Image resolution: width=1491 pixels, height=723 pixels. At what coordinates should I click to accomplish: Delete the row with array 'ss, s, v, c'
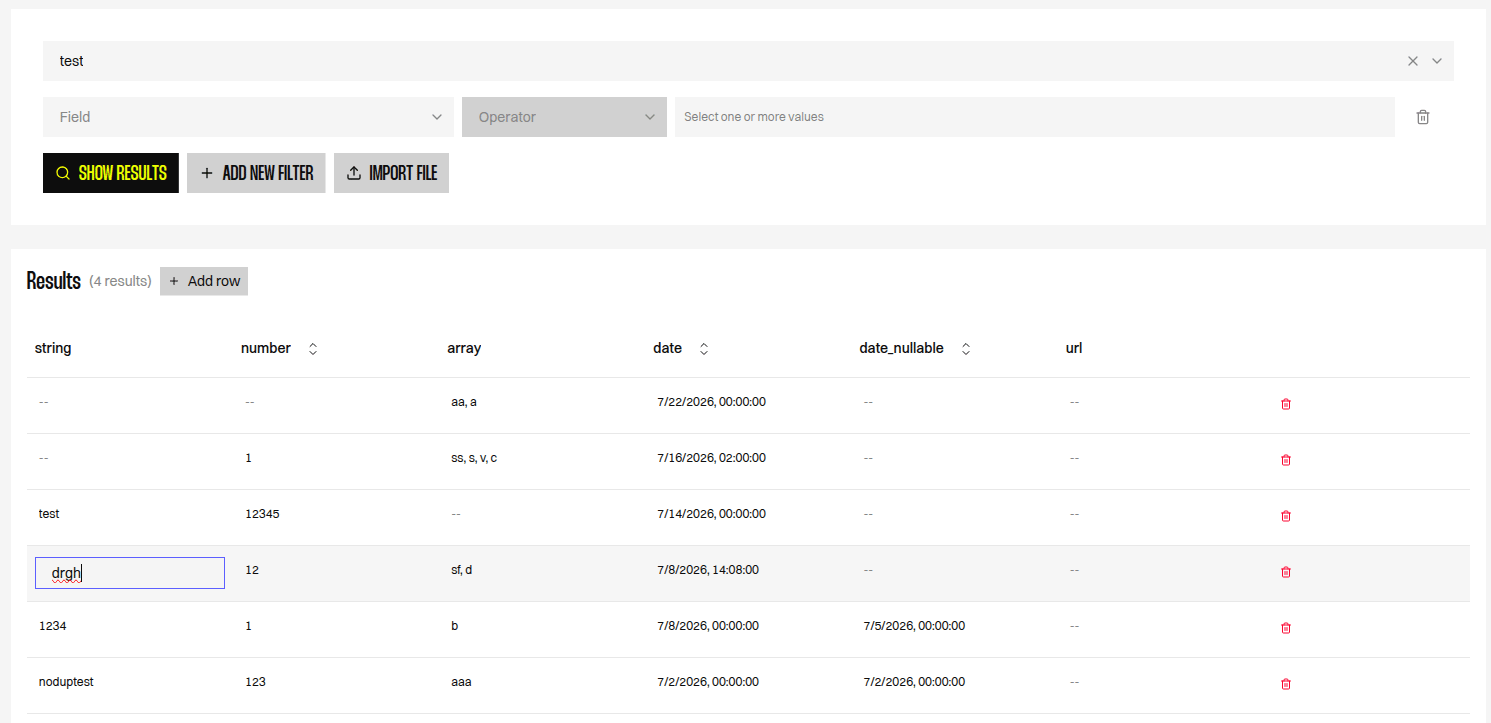pyautogui.click(x=1286, y=460)
